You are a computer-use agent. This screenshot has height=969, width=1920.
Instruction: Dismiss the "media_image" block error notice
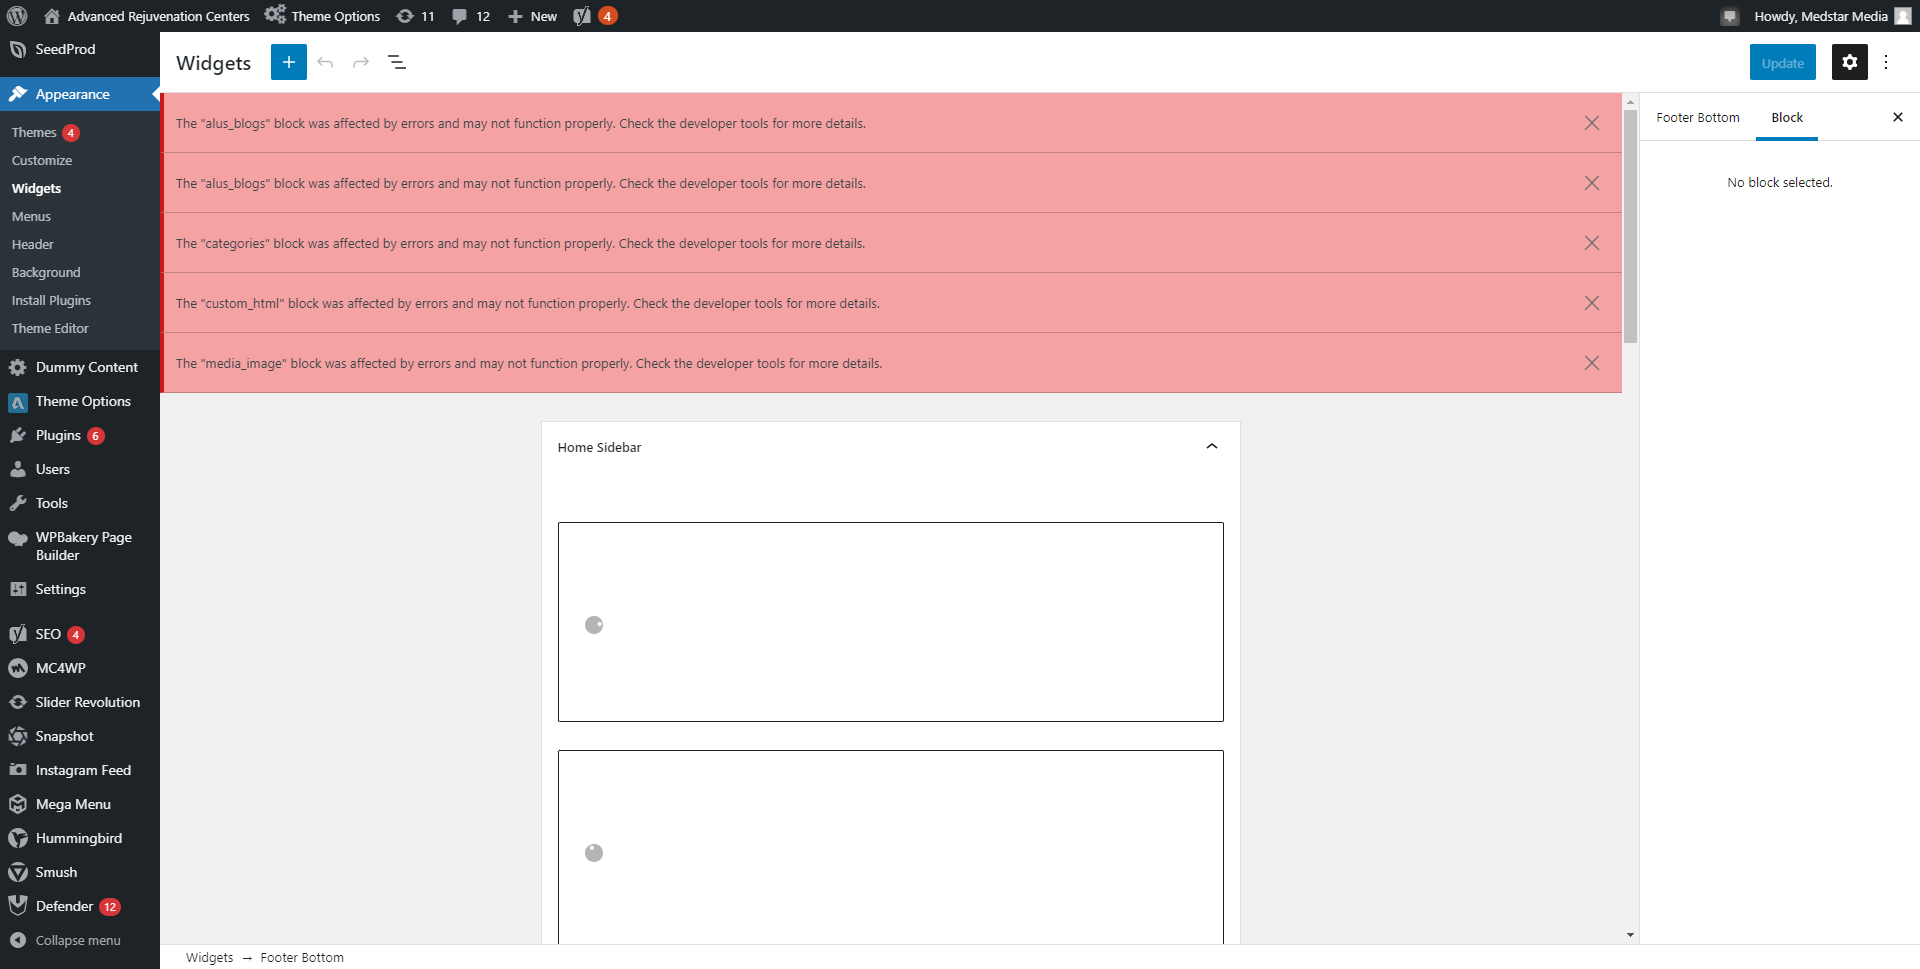coord(1592,363)
